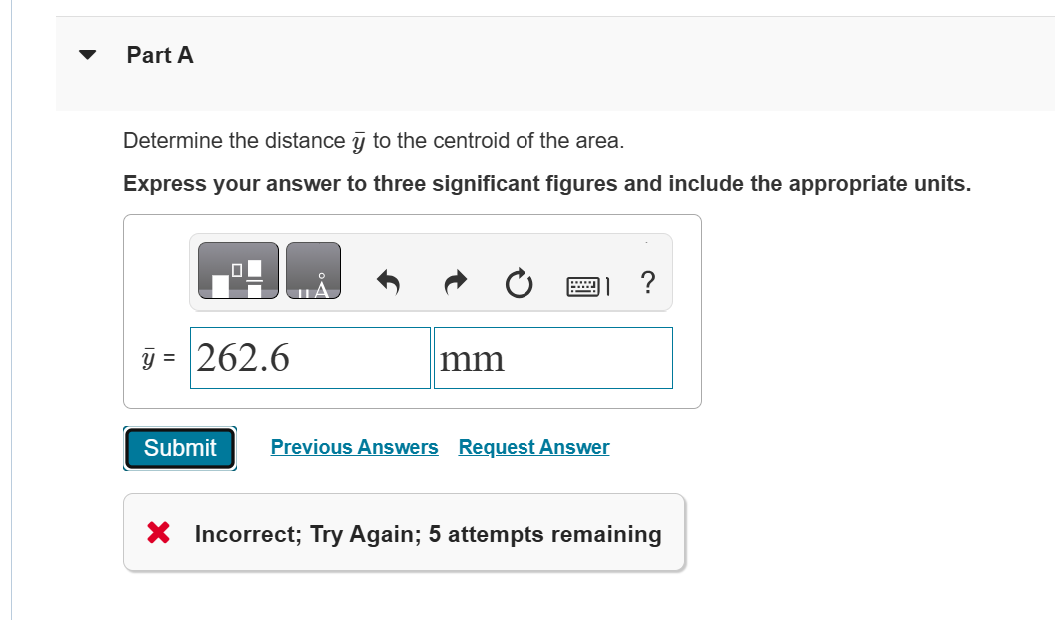Select the Part A title text
The height and width of the screenshot is (620, 1055).
point(160,55)
